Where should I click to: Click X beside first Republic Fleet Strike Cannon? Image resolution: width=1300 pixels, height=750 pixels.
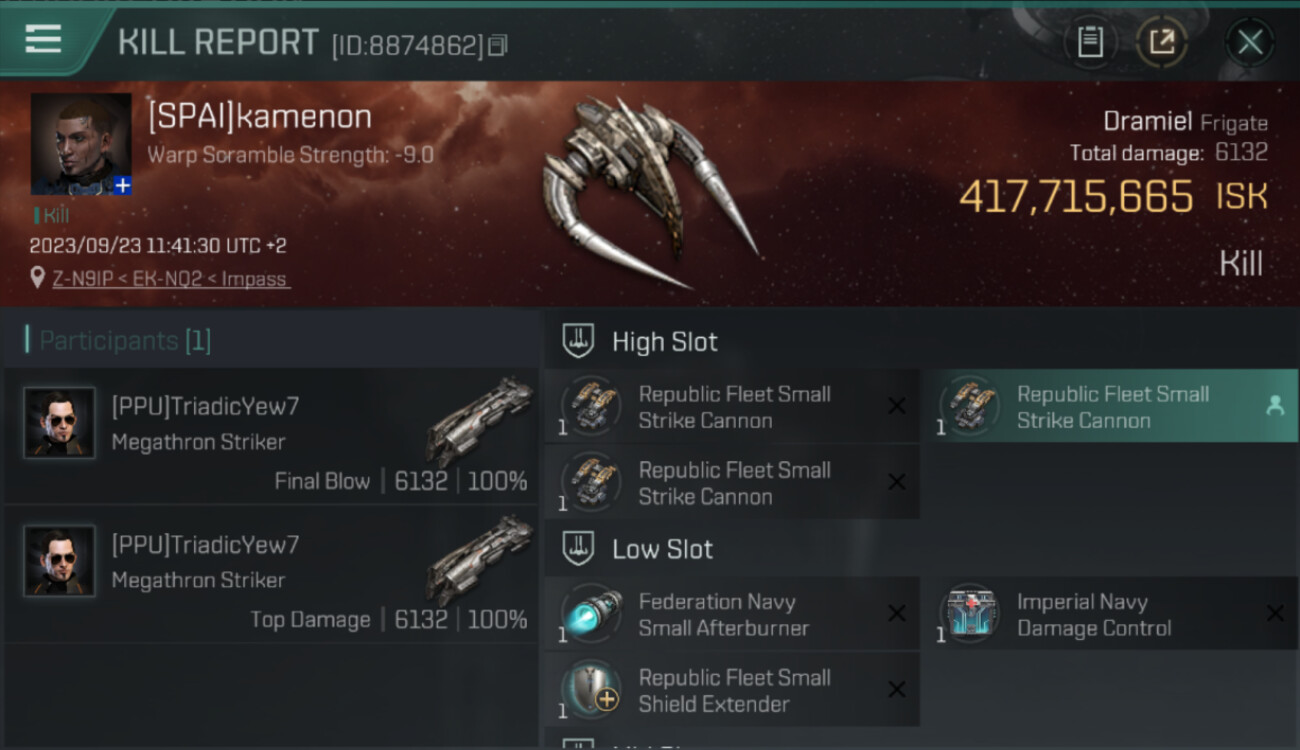point(897,406)
